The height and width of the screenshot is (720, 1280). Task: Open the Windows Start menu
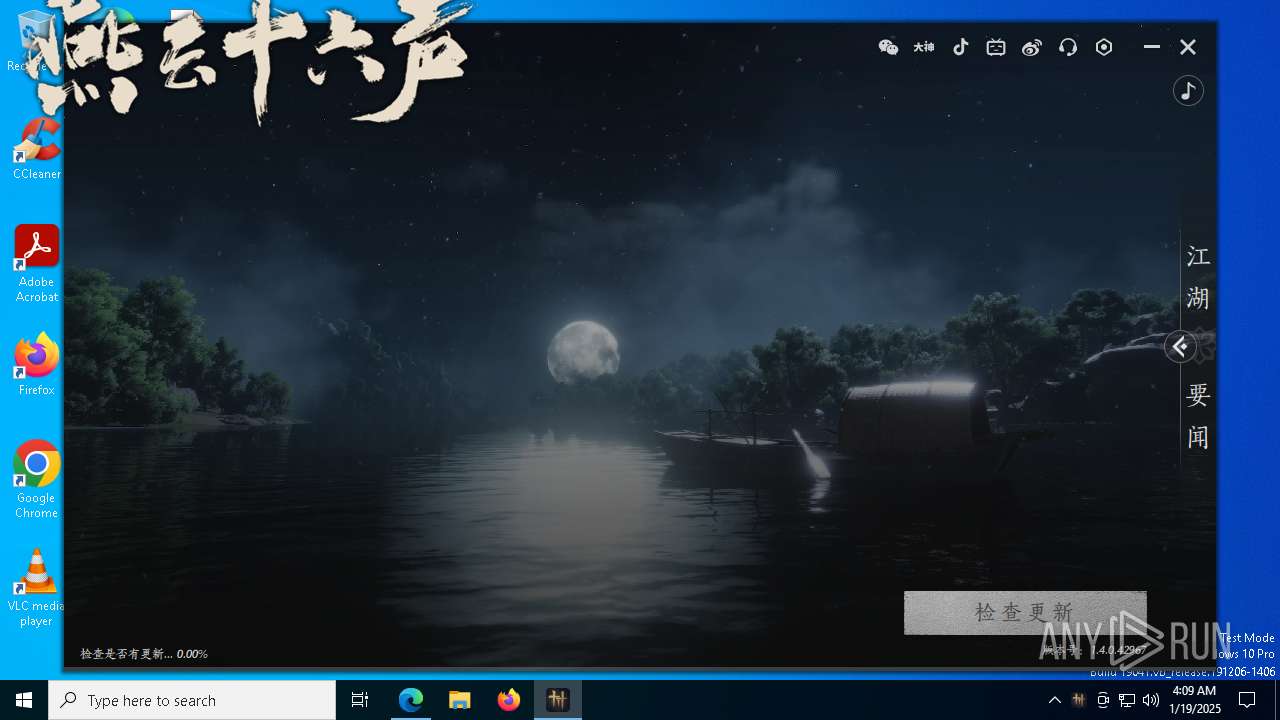pyautogui.click(x=24, y=700)
